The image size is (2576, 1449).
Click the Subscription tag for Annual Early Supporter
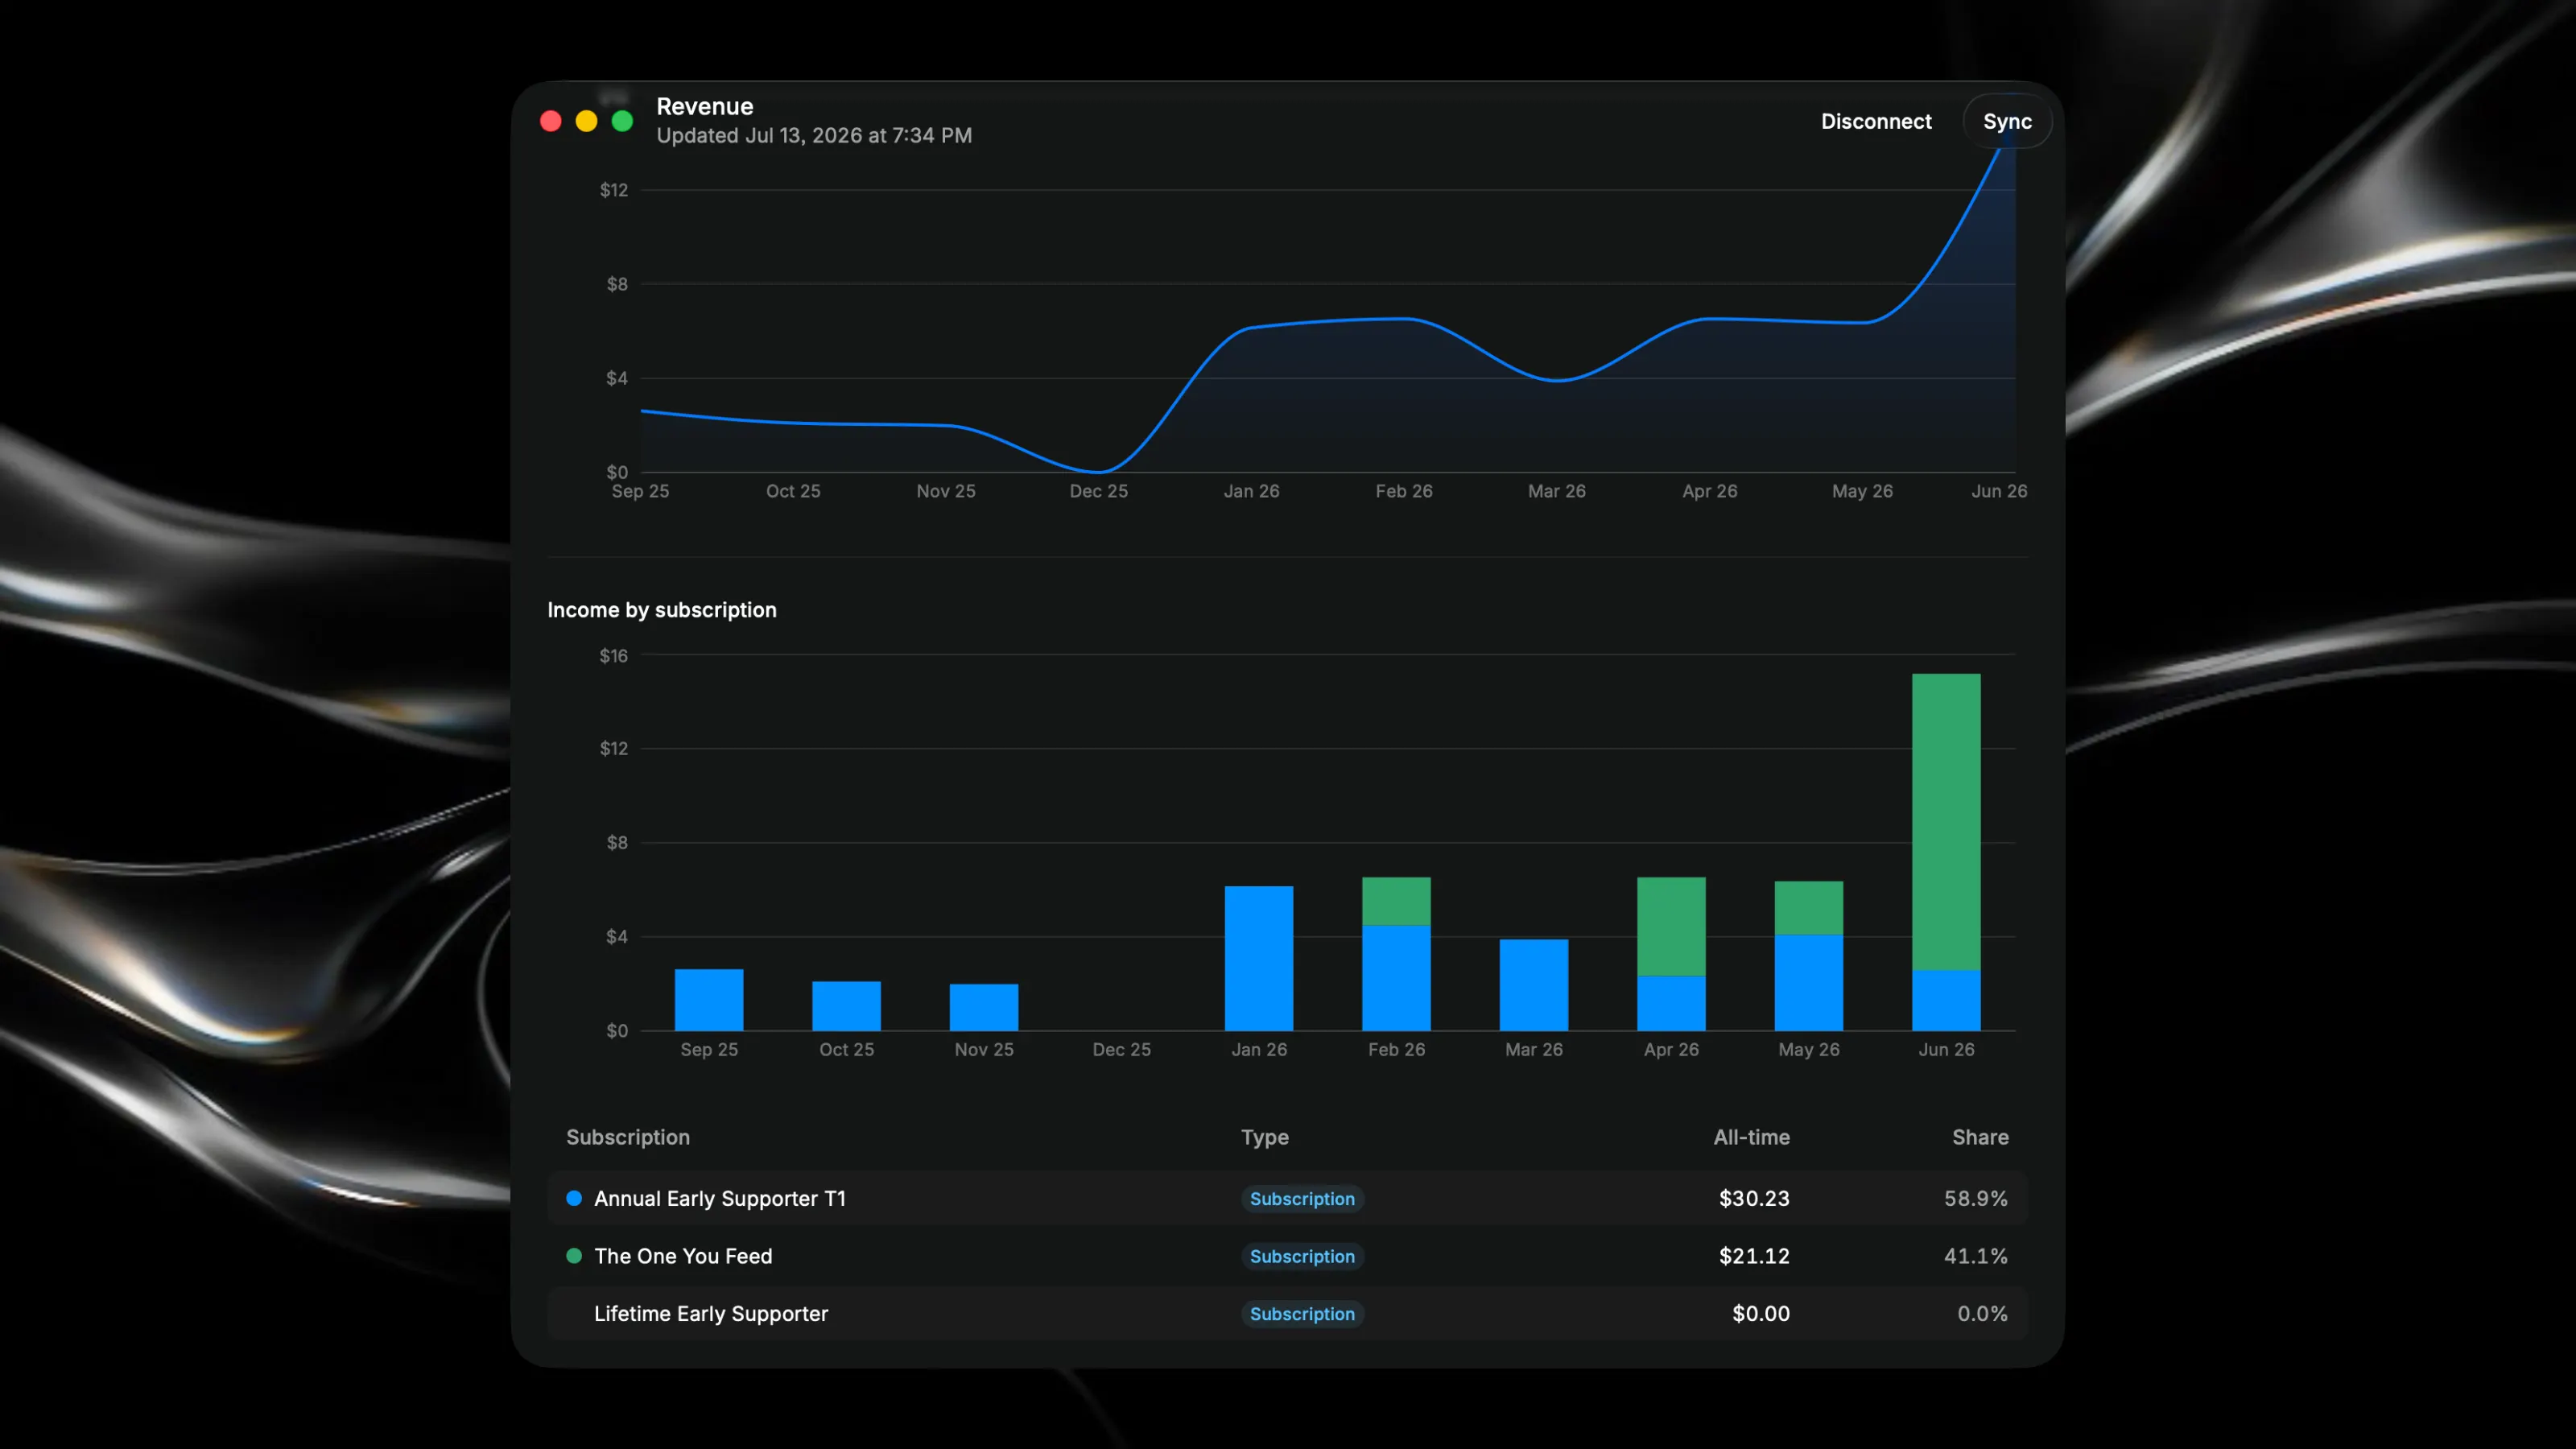1302,1198
